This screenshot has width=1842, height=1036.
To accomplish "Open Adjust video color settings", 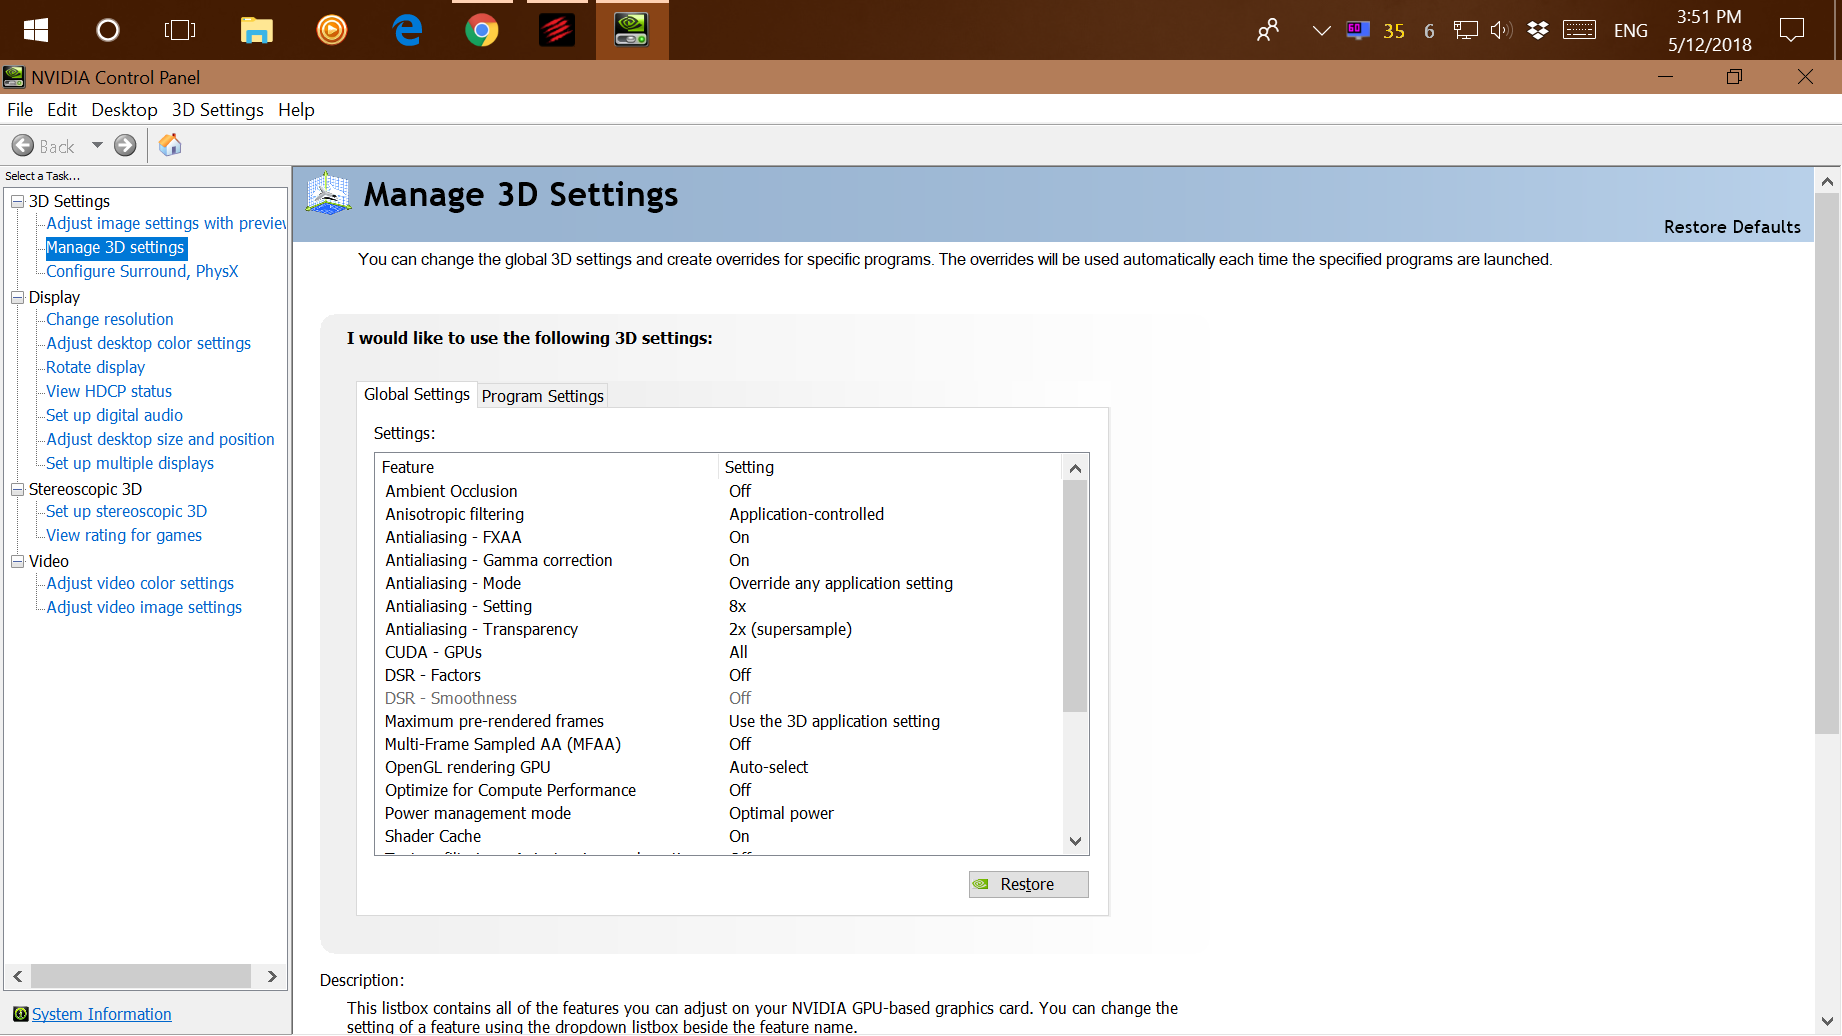I will coord(140,584).
